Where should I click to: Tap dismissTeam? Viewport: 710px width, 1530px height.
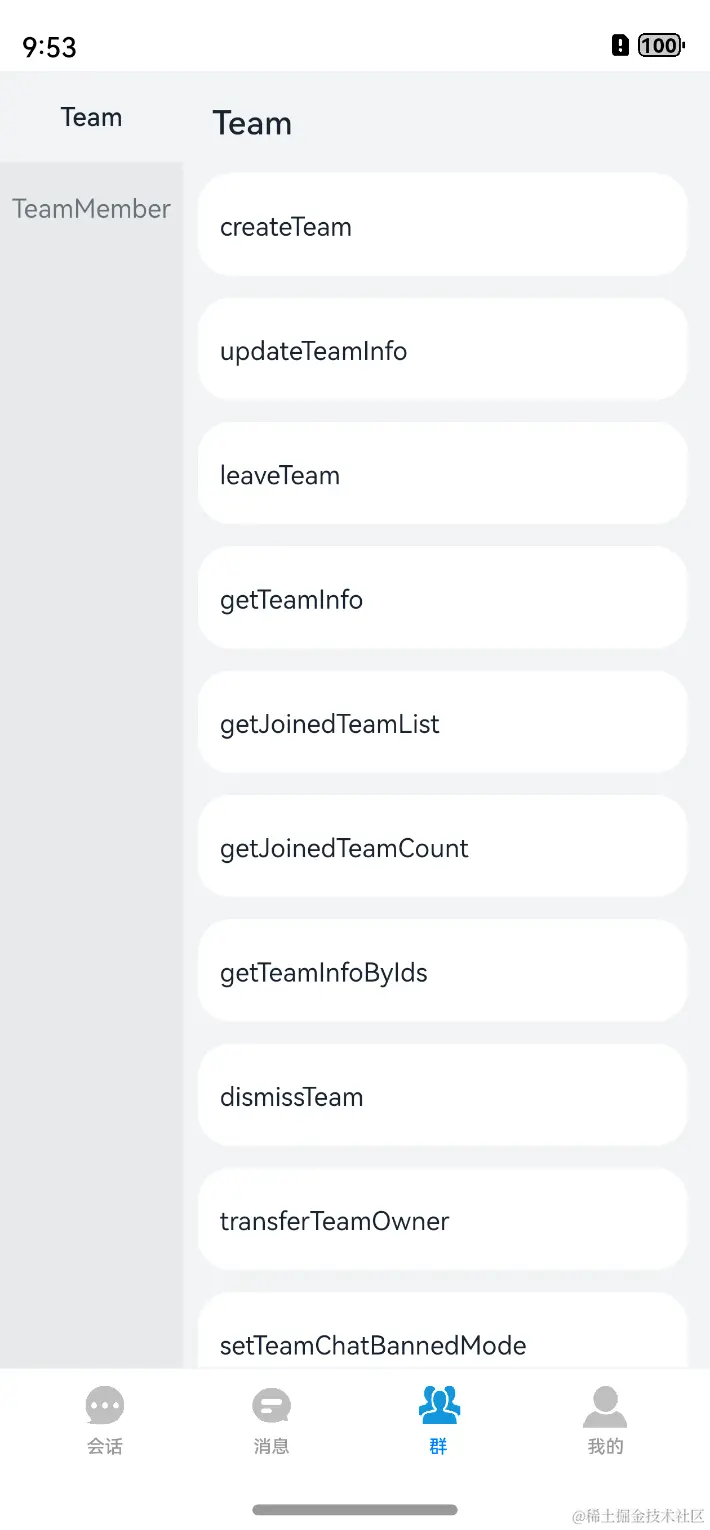443,1095
